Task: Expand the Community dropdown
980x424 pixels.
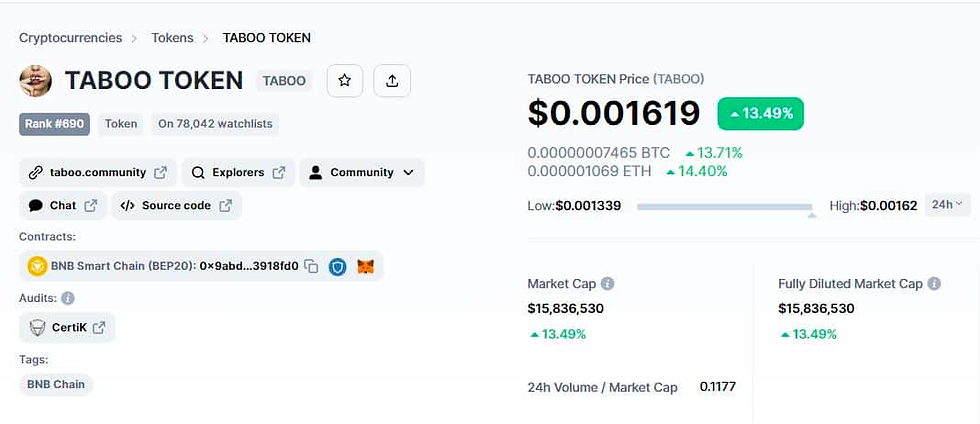Action: 362,173
